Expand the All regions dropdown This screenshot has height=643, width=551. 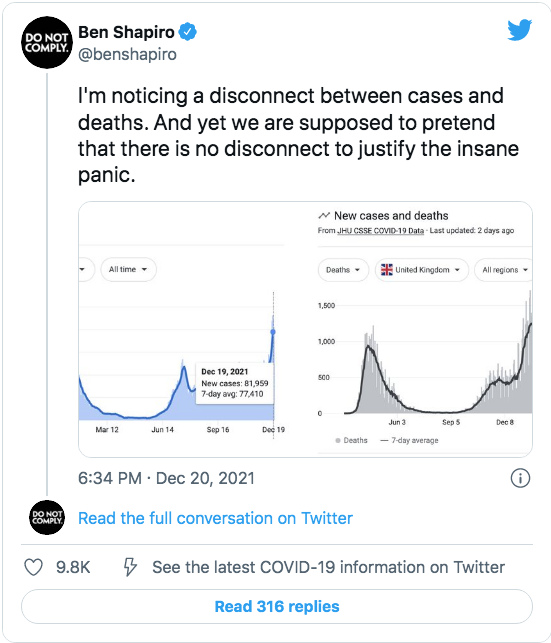[503, 270]
